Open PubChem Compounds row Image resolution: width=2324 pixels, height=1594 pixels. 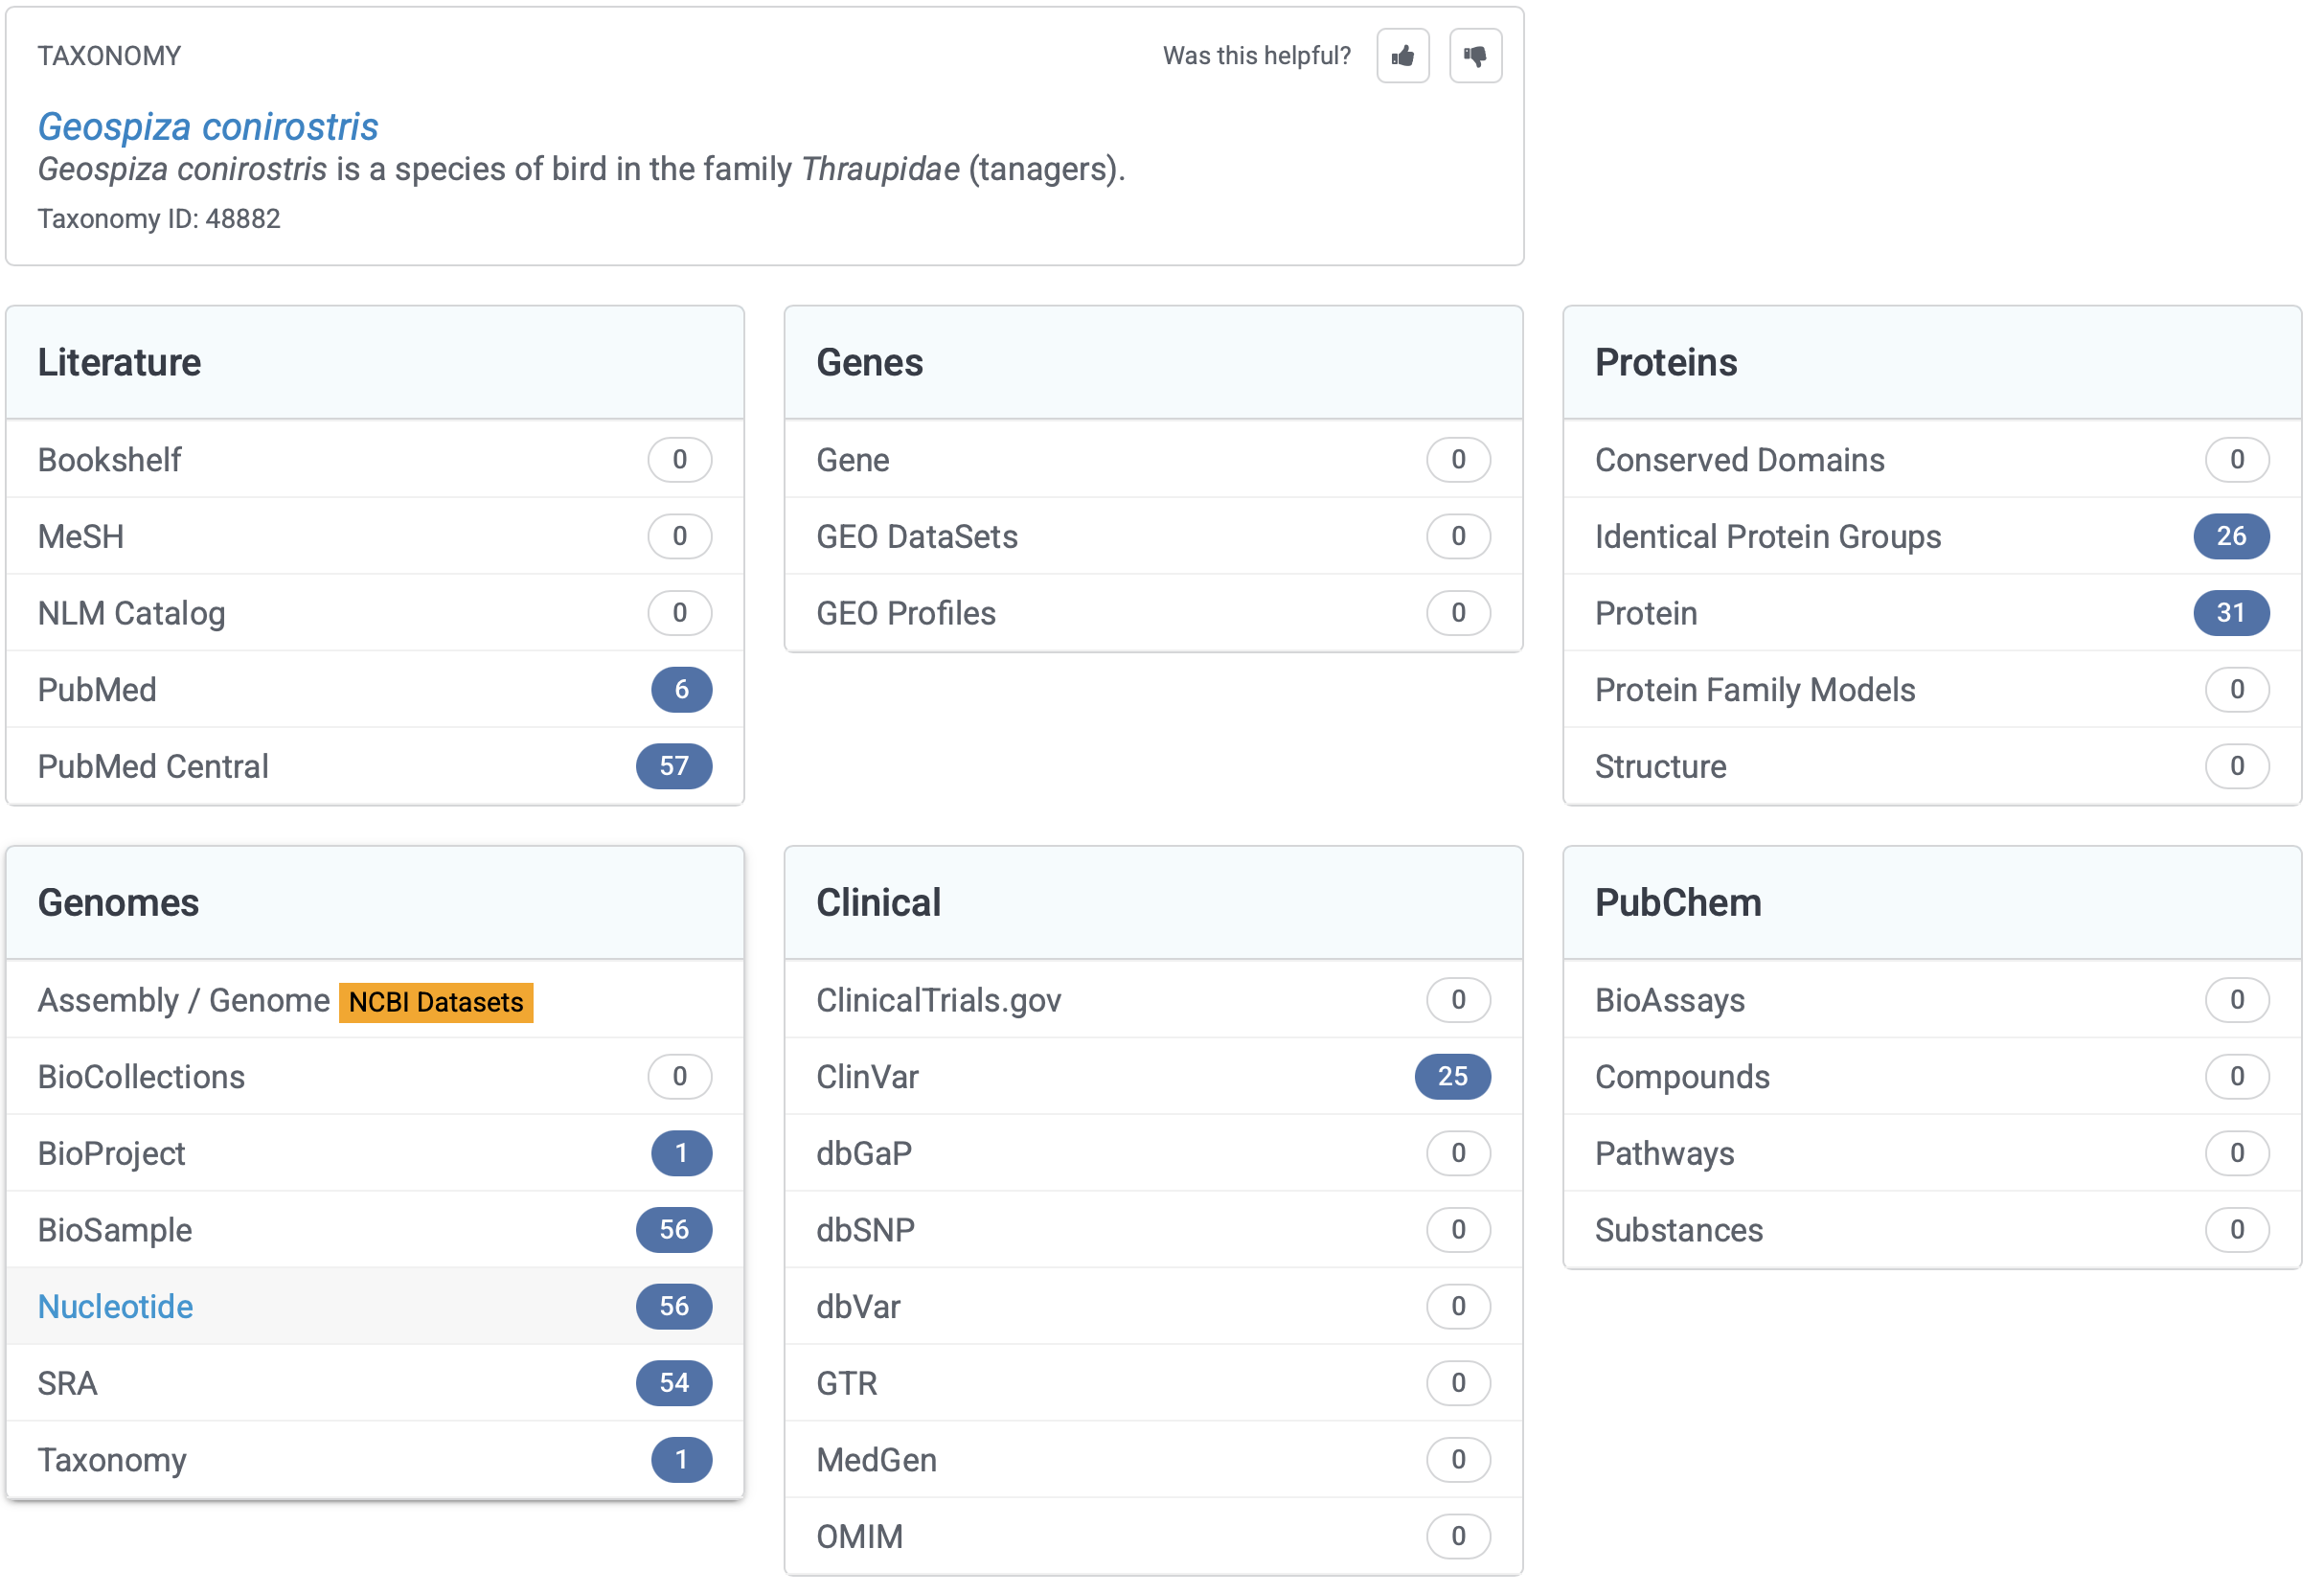[1682, 1076]
